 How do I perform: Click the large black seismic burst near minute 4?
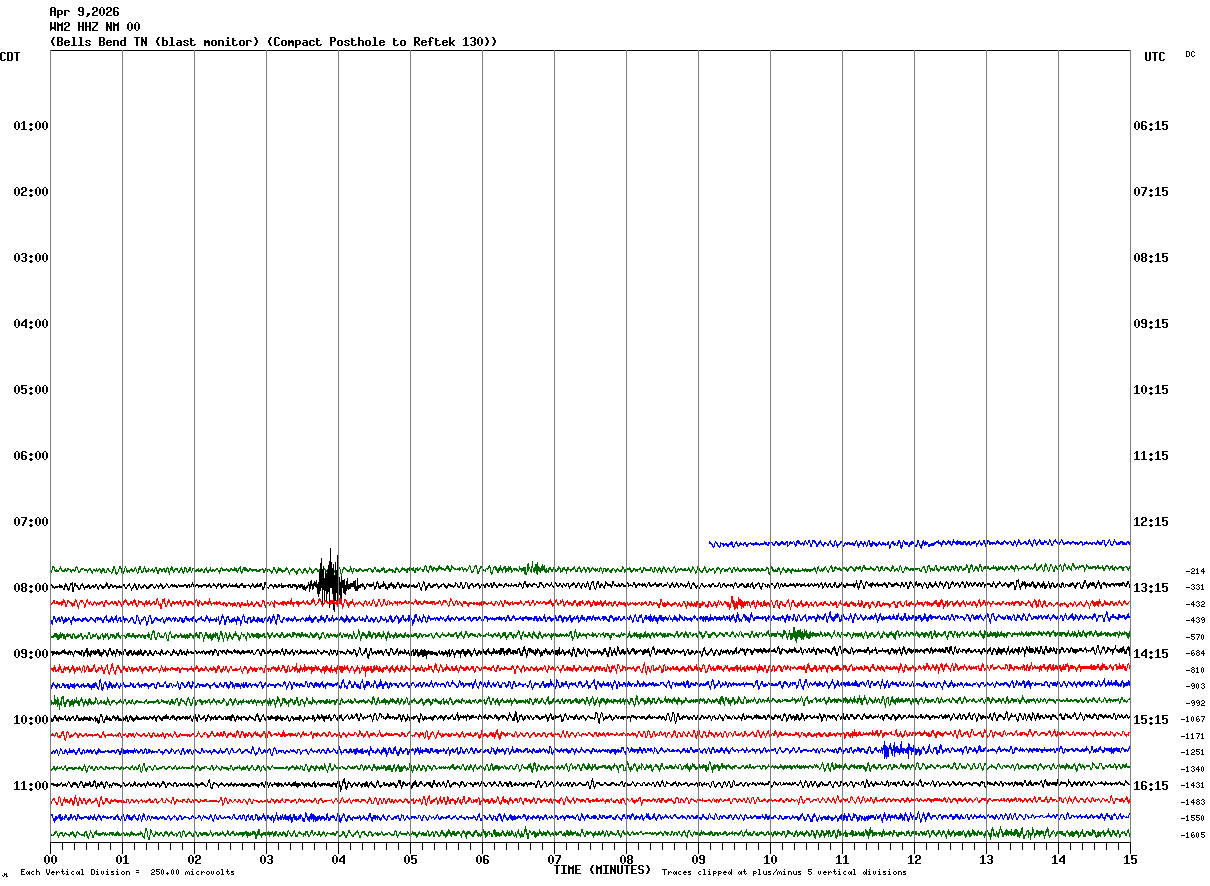point(332,580)
